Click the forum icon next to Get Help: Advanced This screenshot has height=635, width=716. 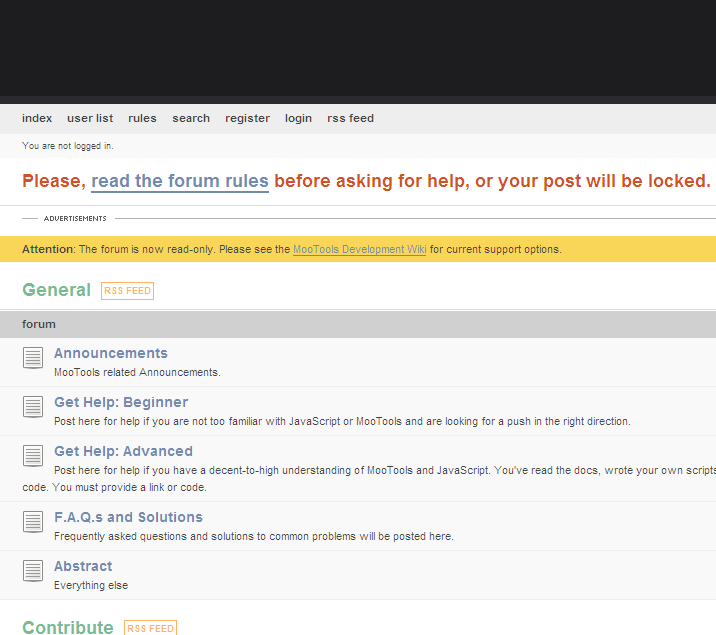pos(33,456)
